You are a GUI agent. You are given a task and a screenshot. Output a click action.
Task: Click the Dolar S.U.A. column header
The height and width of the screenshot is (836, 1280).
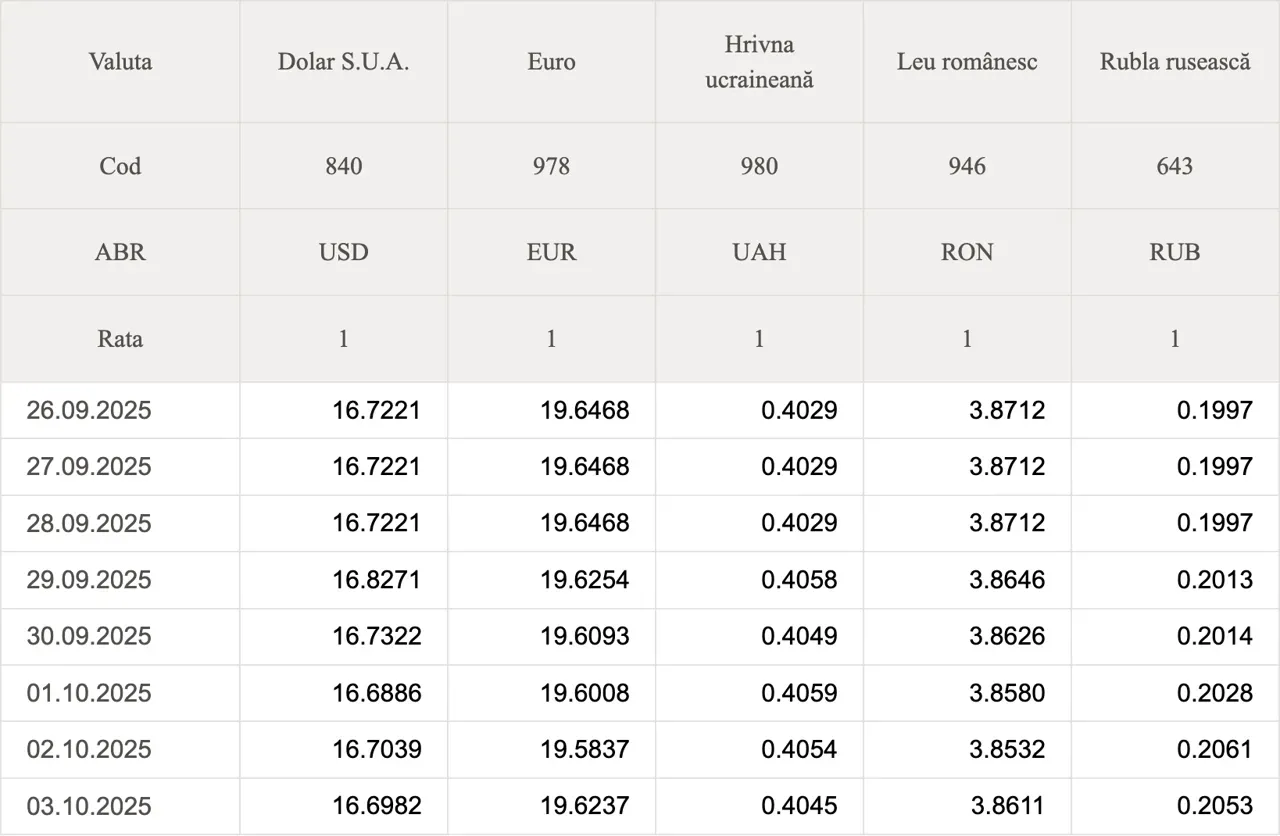[343, 62]
